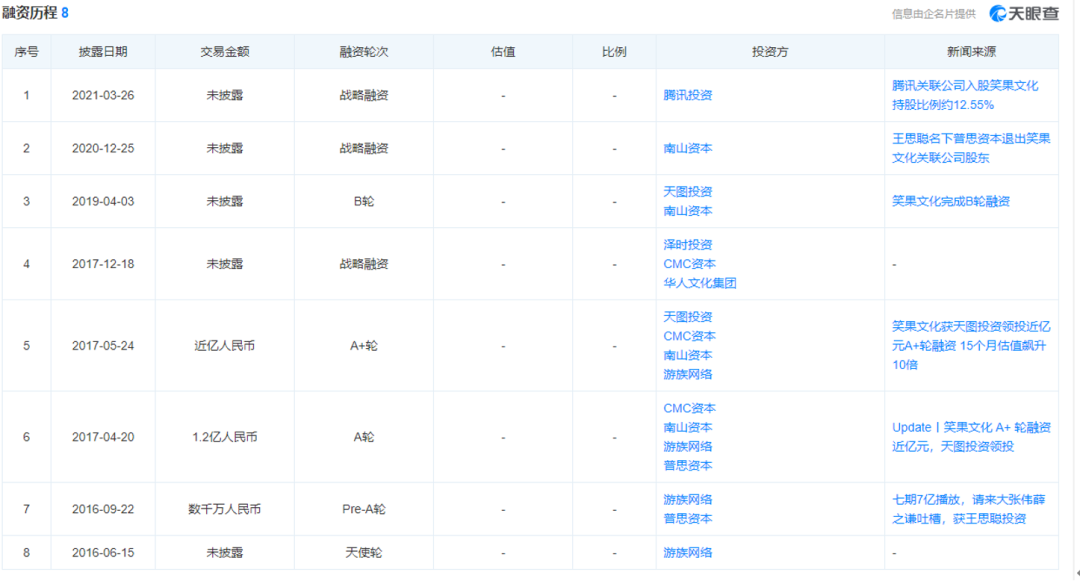
Task: Click the 新闻来源 column header
Action: (x=971, y=52)
